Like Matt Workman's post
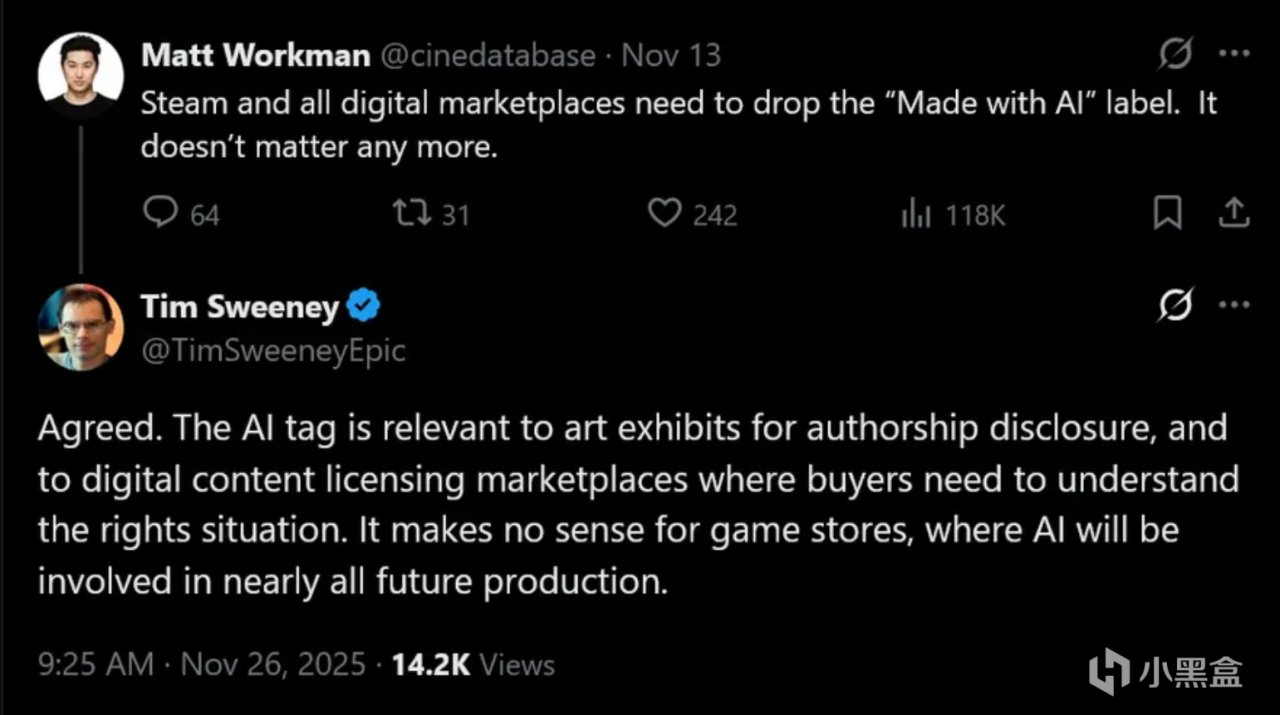 (665, 213)
